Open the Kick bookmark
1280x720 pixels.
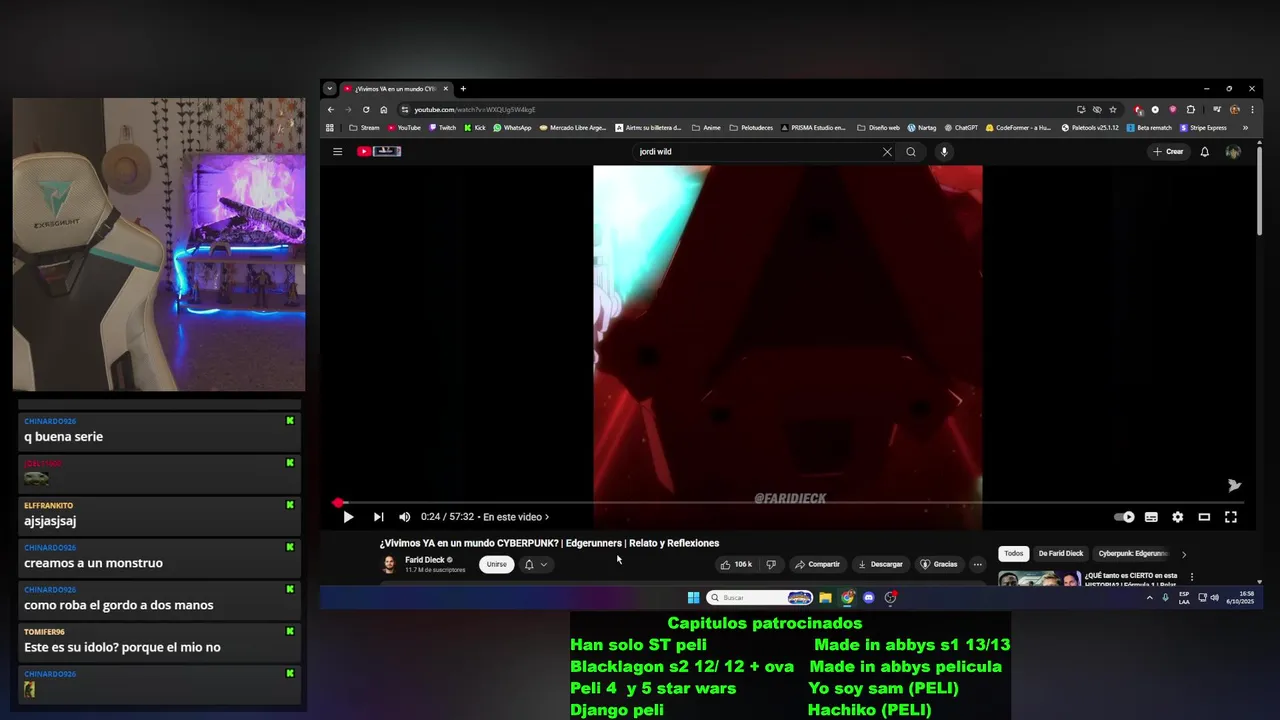coord(475,128)
